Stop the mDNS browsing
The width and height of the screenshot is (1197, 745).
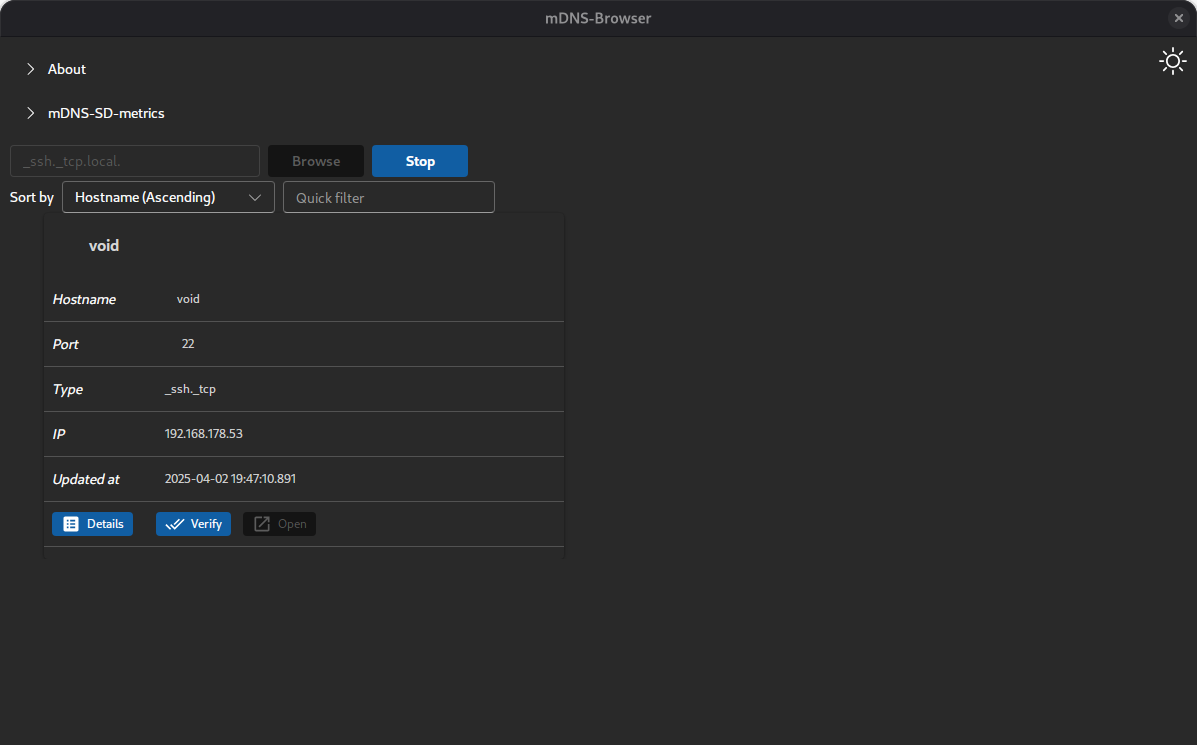click(420, 161)
